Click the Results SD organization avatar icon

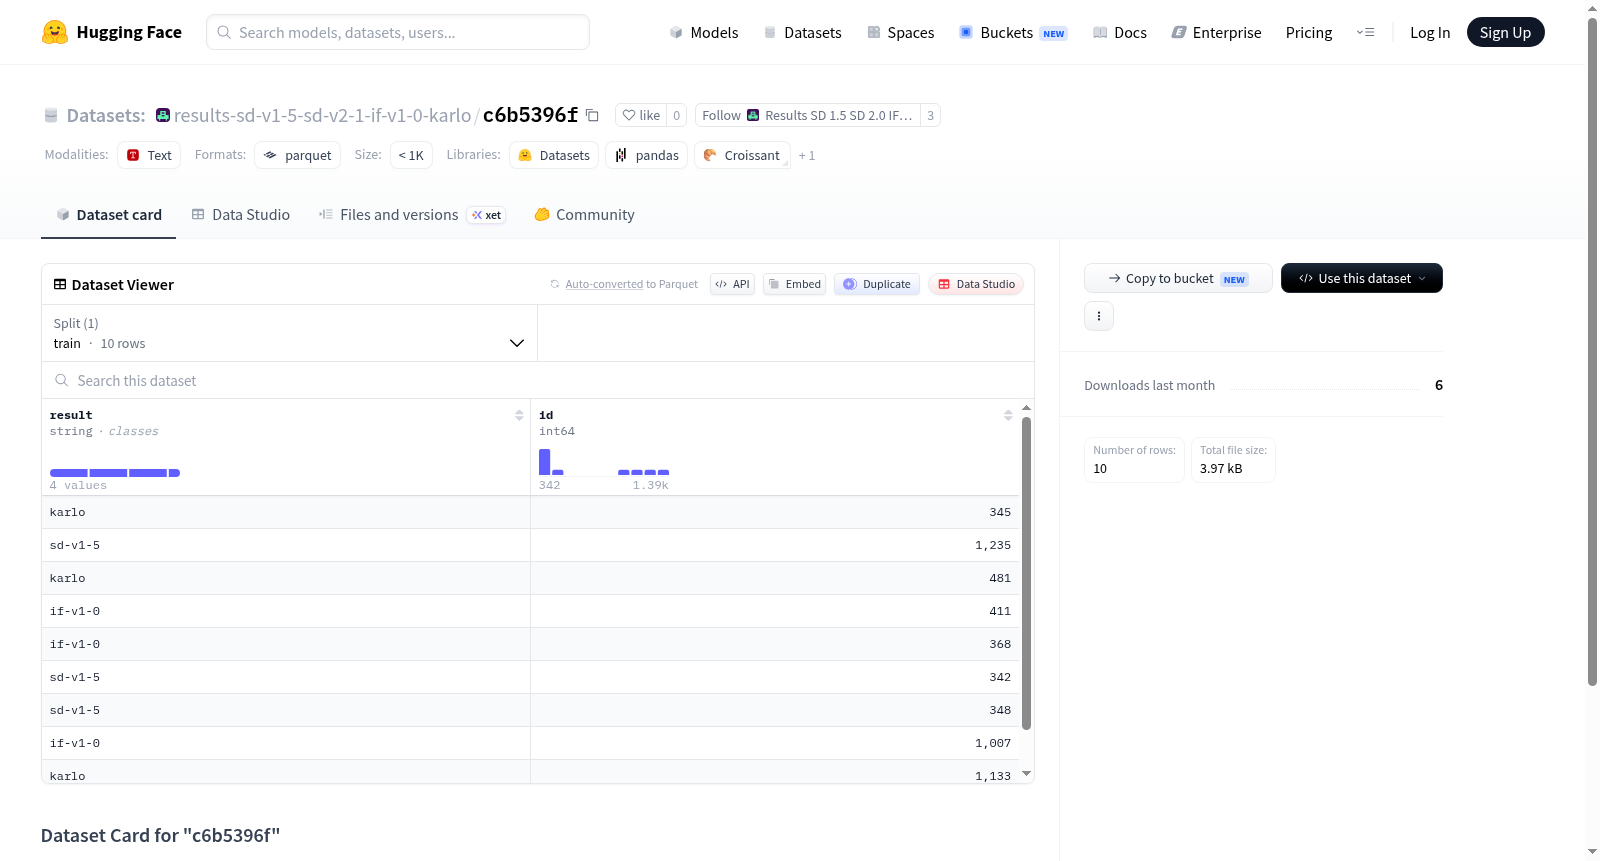click(x=753, y=115)
